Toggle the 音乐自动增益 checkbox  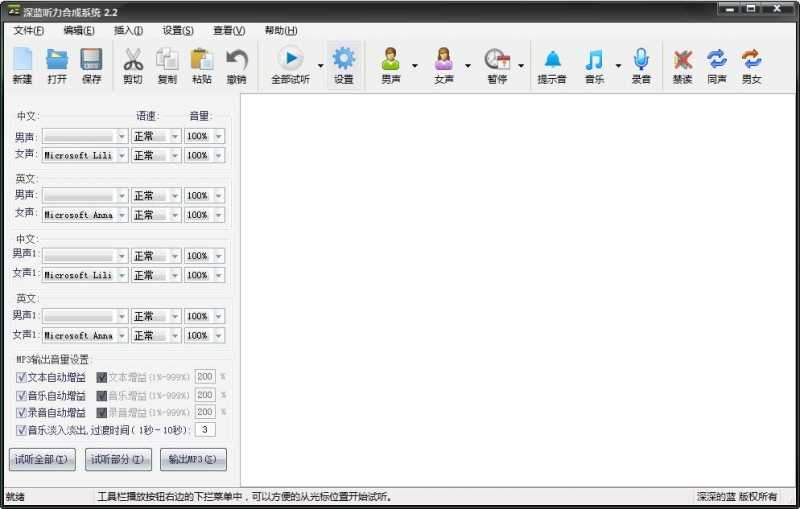click(x=22, y=395)
